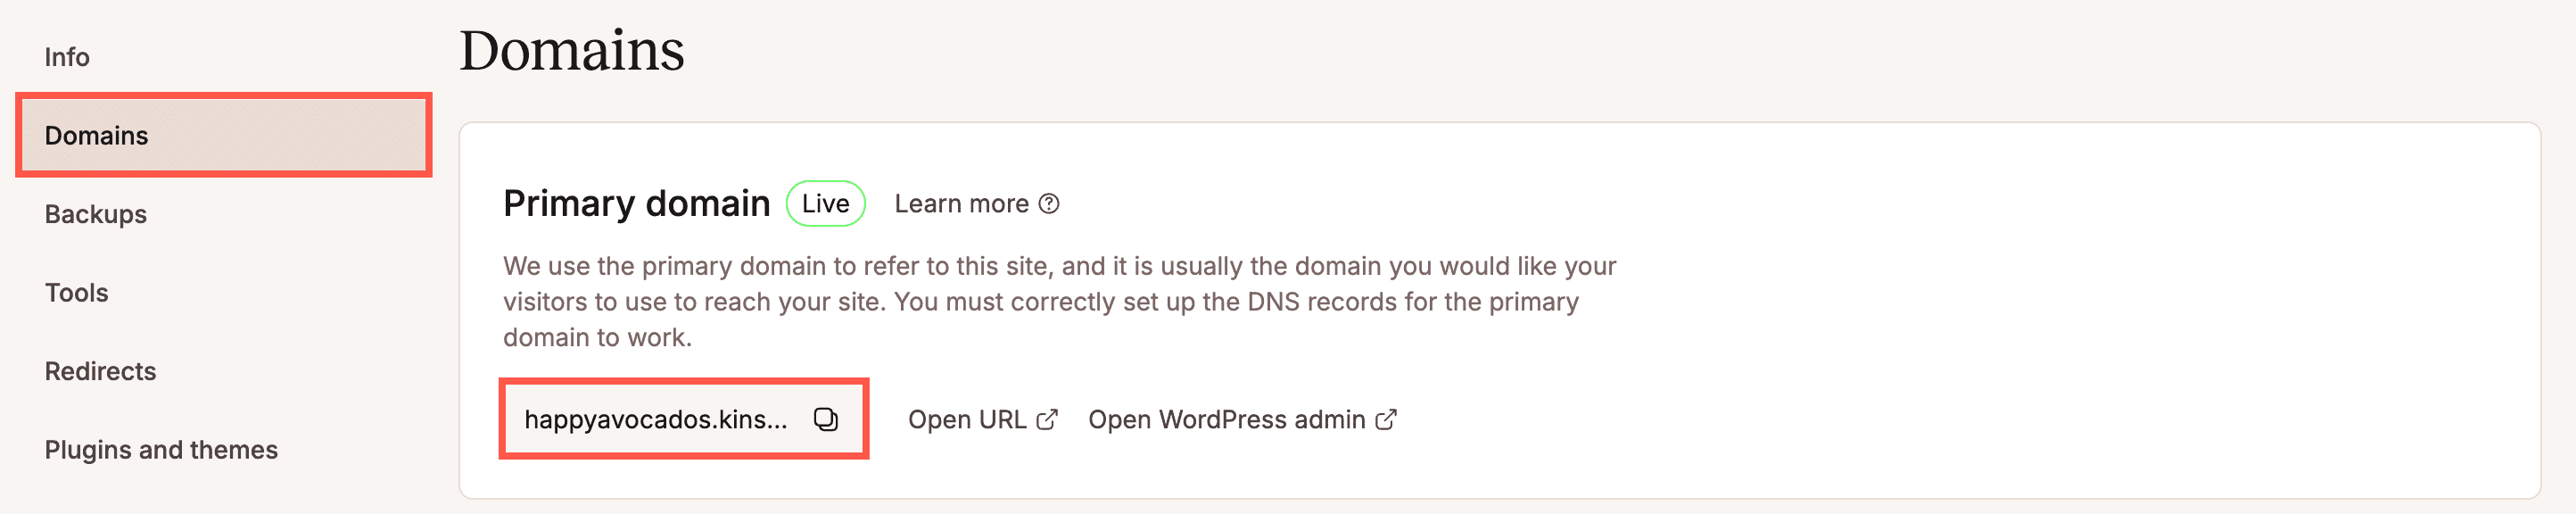2576x514 pixels.
Task: Click the primary domain description paragraph
Action: pos(1059,302)
